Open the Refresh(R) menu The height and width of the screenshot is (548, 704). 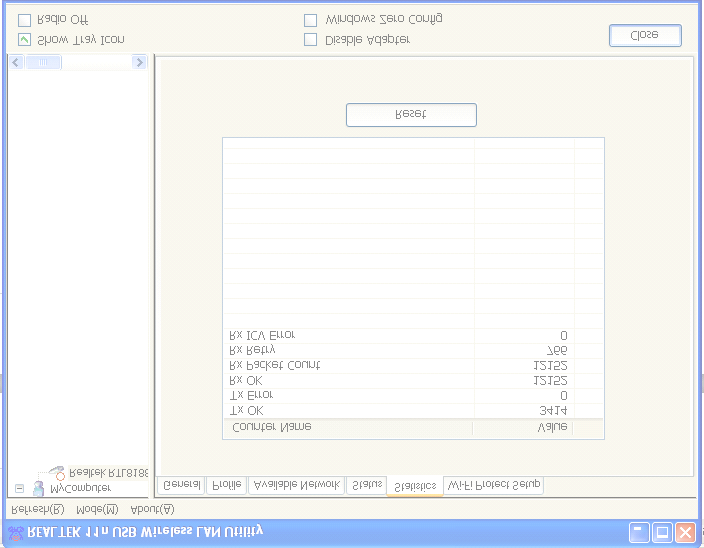(38, 509)
